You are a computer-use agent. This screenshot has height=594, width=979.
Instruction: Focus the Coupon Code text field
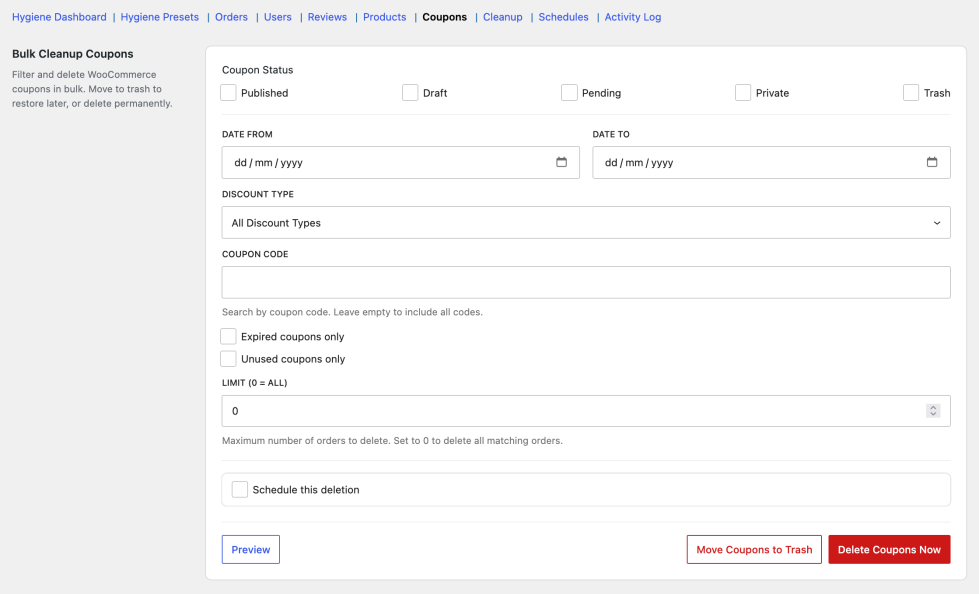[586, 282]
